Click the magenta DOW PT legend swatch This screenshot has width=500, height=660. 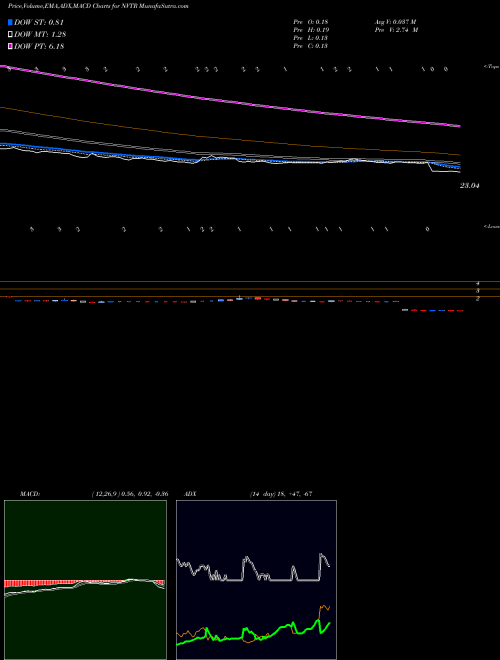(x=11, y=47)
